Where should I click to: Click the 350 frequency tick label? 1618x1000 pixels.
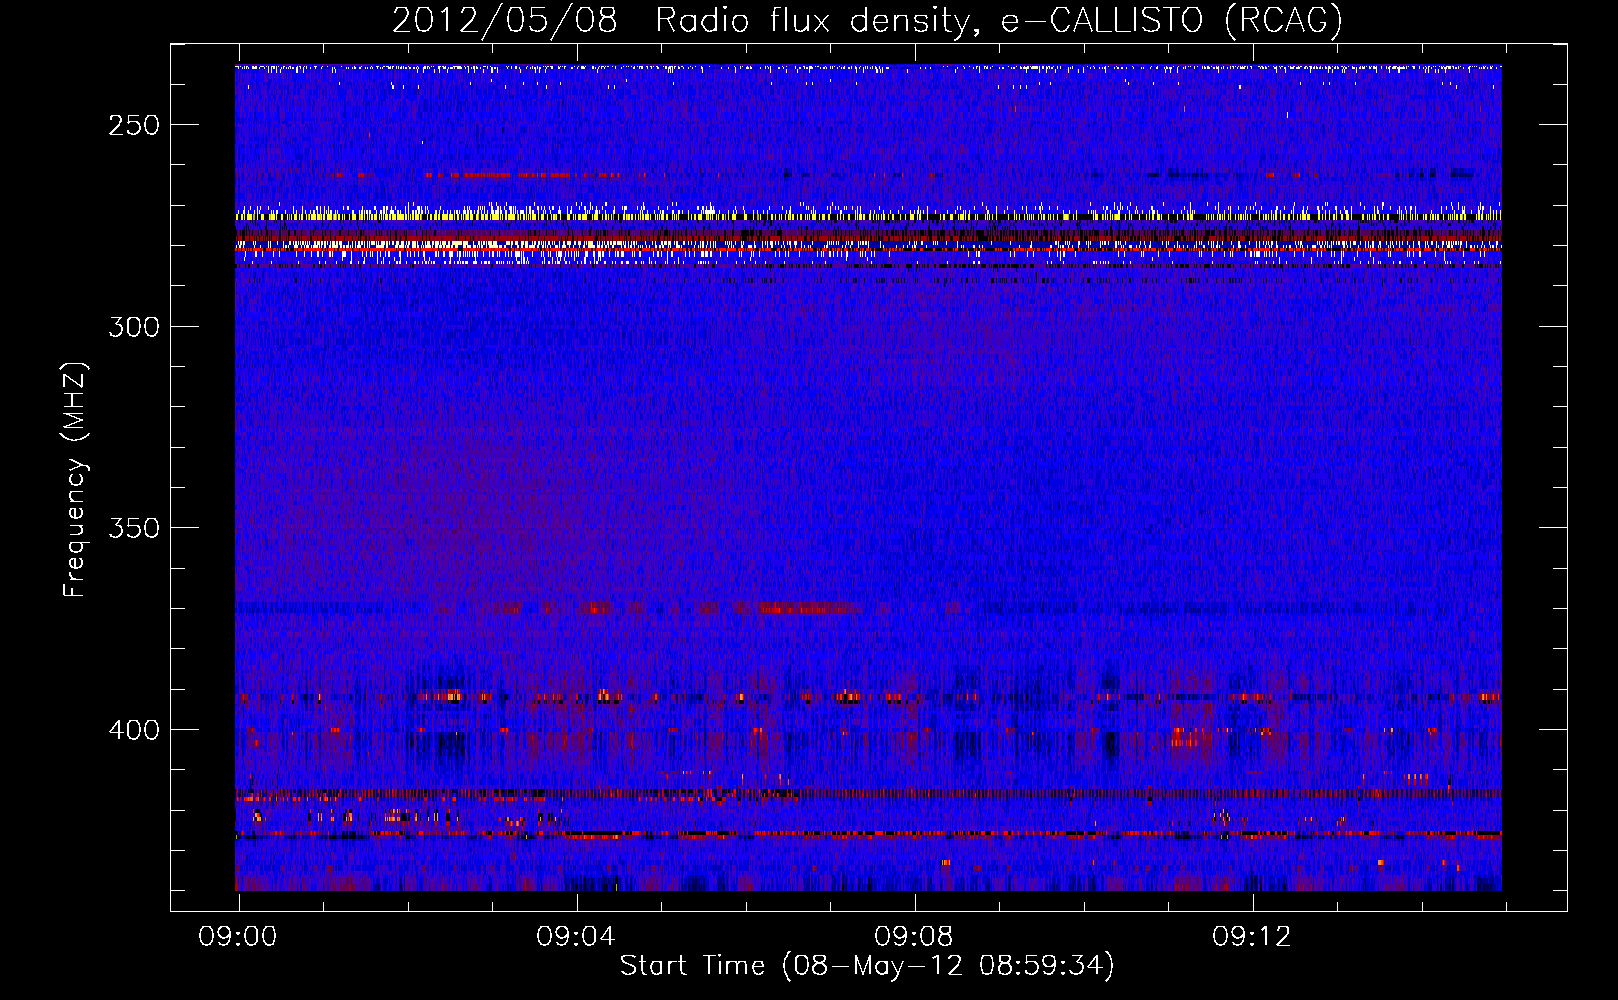click(134, 528)
